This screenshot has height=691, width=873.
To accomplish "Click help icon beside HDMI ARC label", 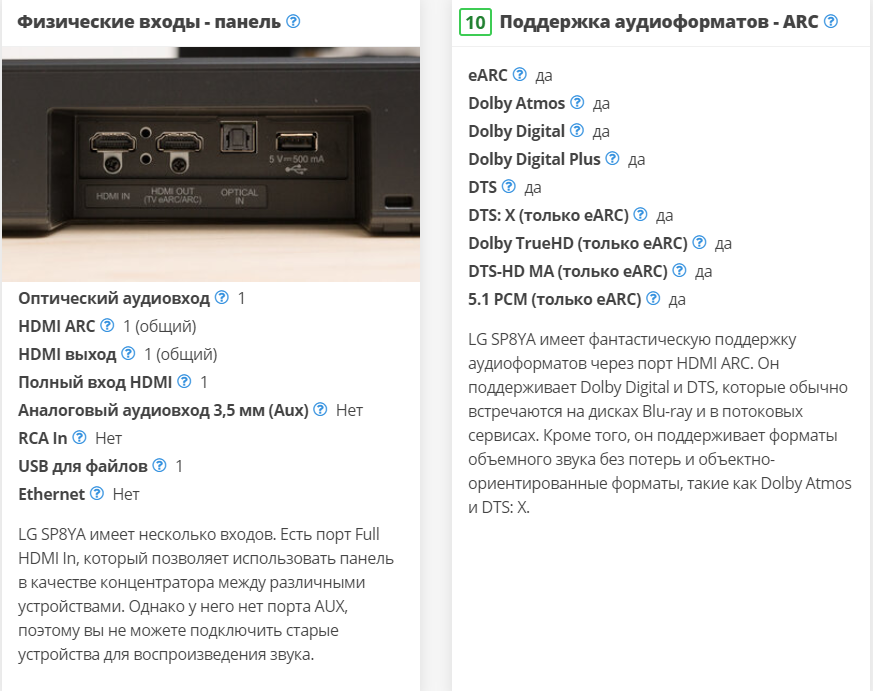I will click(107, 325).
